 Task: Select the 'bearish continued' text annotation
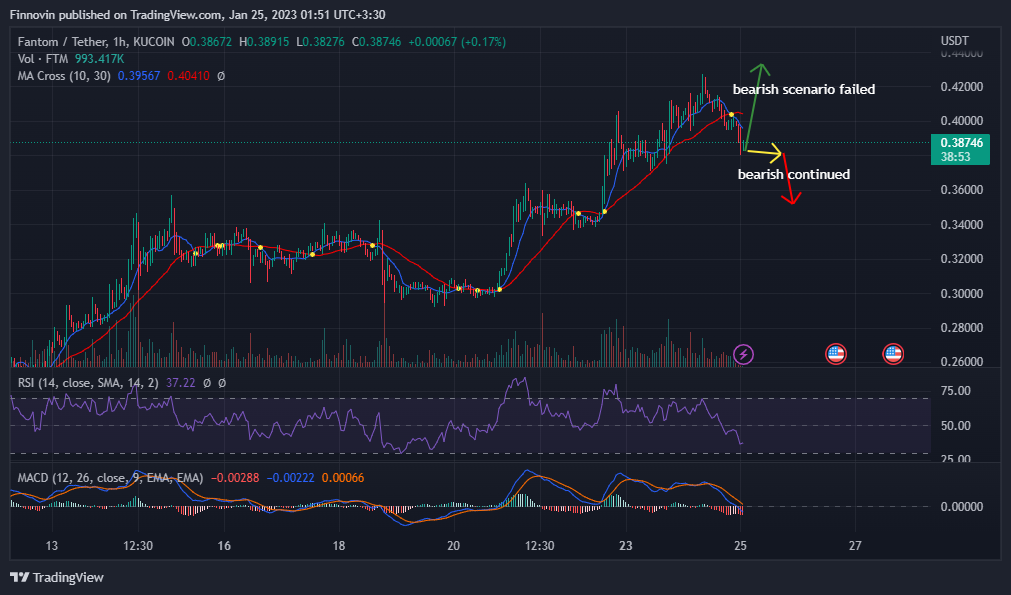[x=794, y=174]
